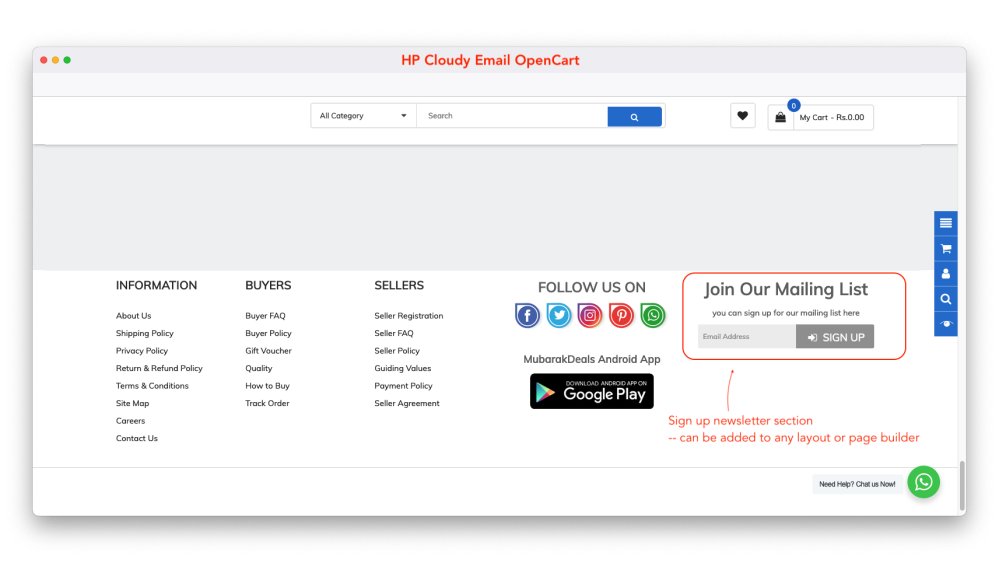
Task: Open the Pinterest social icon
Action: click(x=622, y=316)
